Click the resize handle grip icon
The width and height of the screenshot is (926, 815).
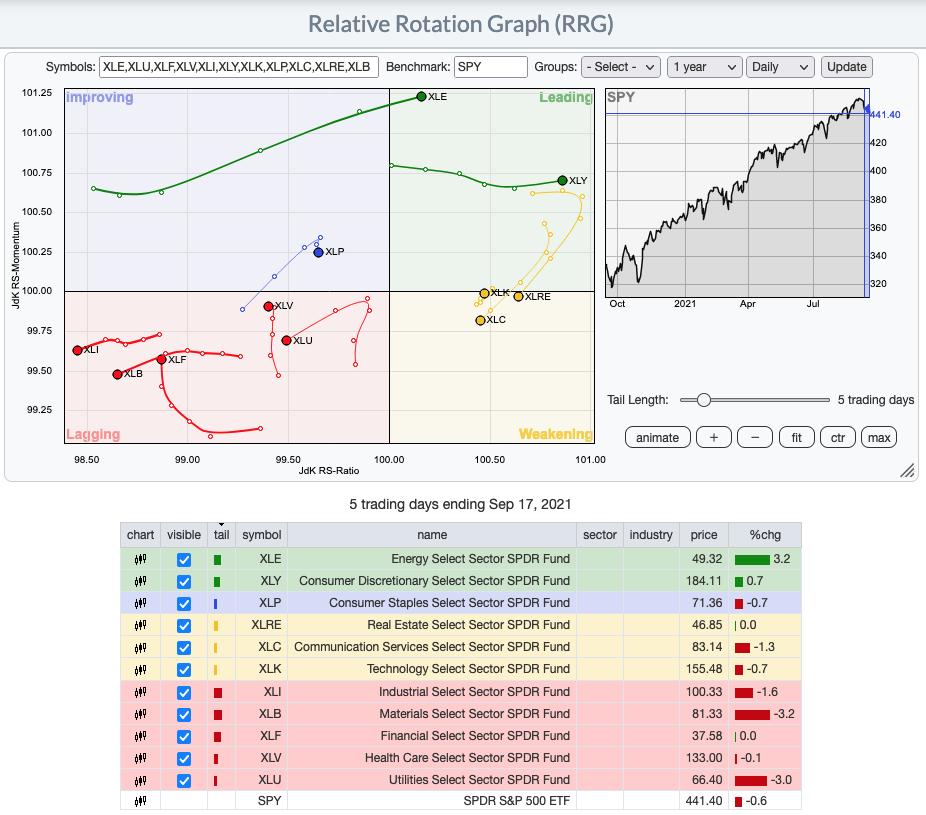(907, 470)
